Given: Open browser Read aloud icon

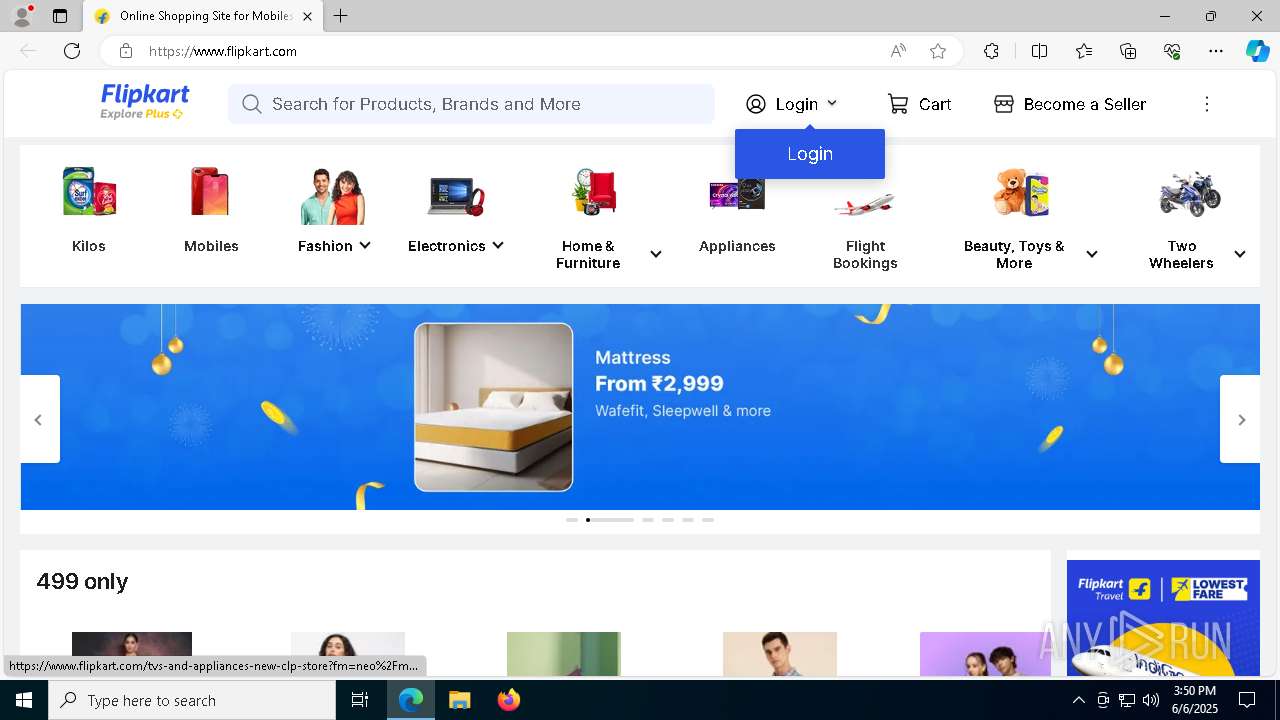Looking at the screenshot, I should (898, 51).
